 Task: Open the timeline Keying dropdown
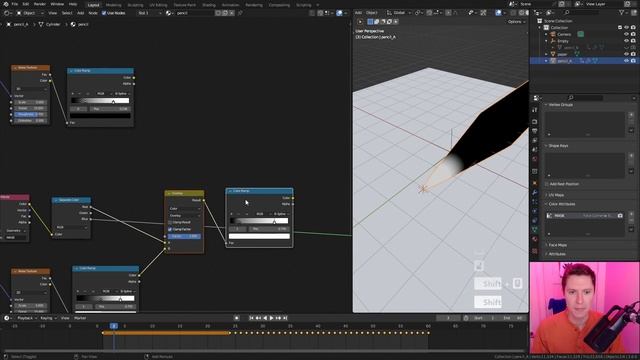click(x=48, y=318)
